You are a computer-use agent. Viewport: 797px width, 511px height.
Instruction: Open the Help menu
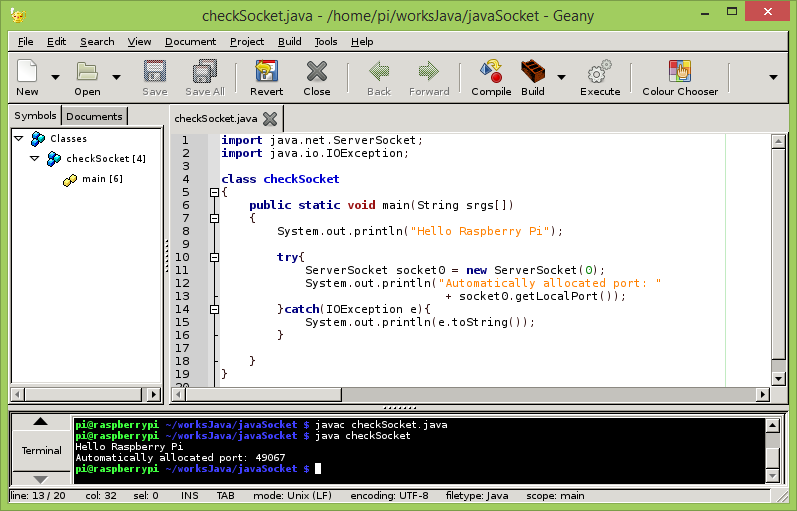click(x=362, y=42)
